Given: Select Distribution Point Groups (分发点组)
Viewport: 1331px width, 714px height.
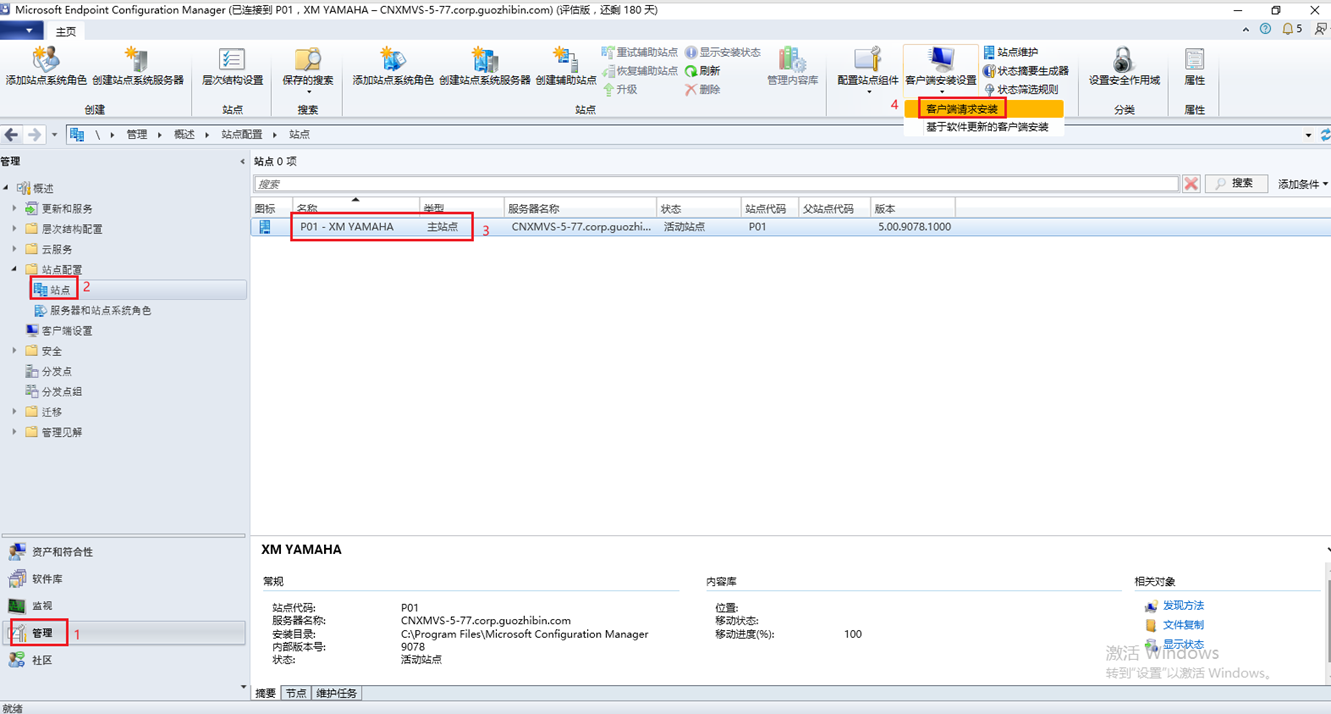Looking at the screenshot, I should tap(61, 391).
